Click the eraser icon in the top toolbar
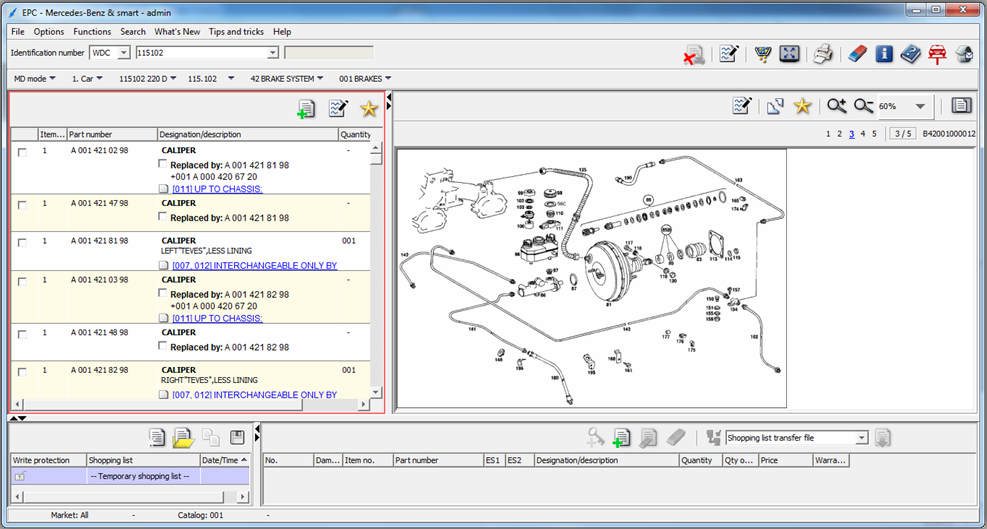This screenshot has height=529, width=987. coord(857,54)
